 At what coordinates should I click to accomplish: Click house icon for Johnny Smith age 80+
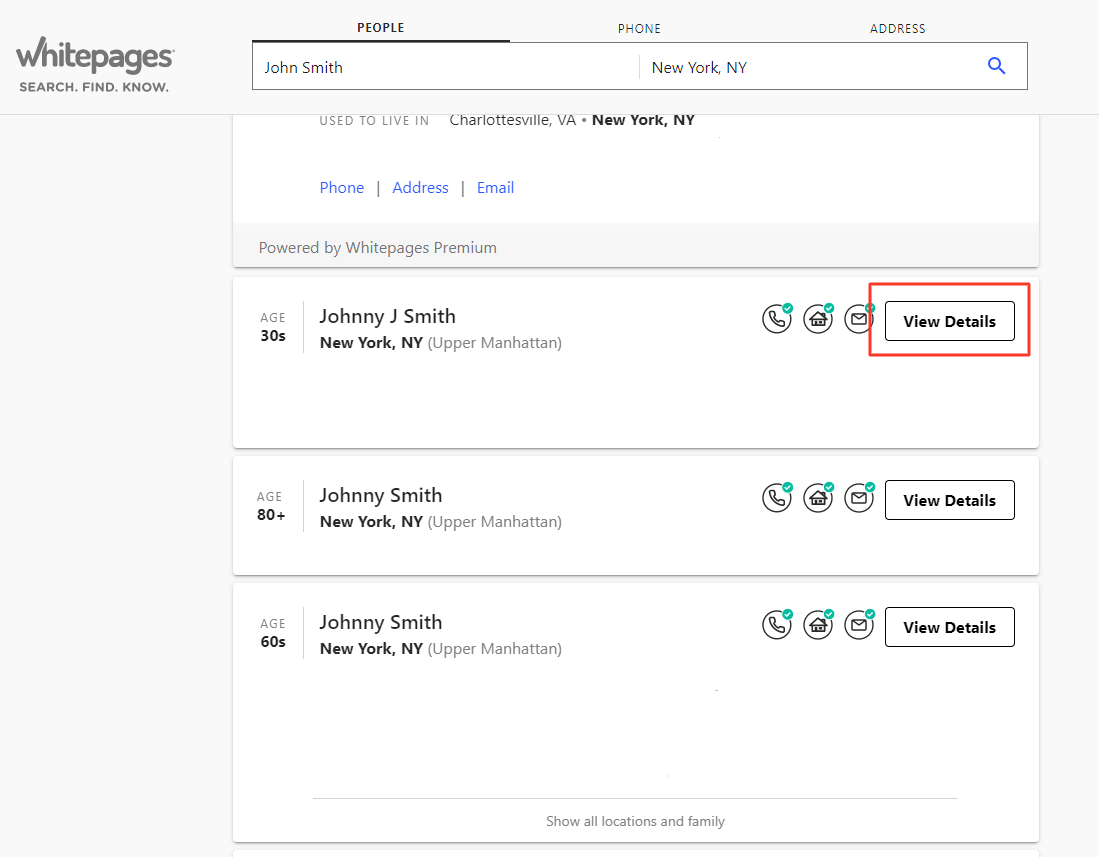coord(818,498)
